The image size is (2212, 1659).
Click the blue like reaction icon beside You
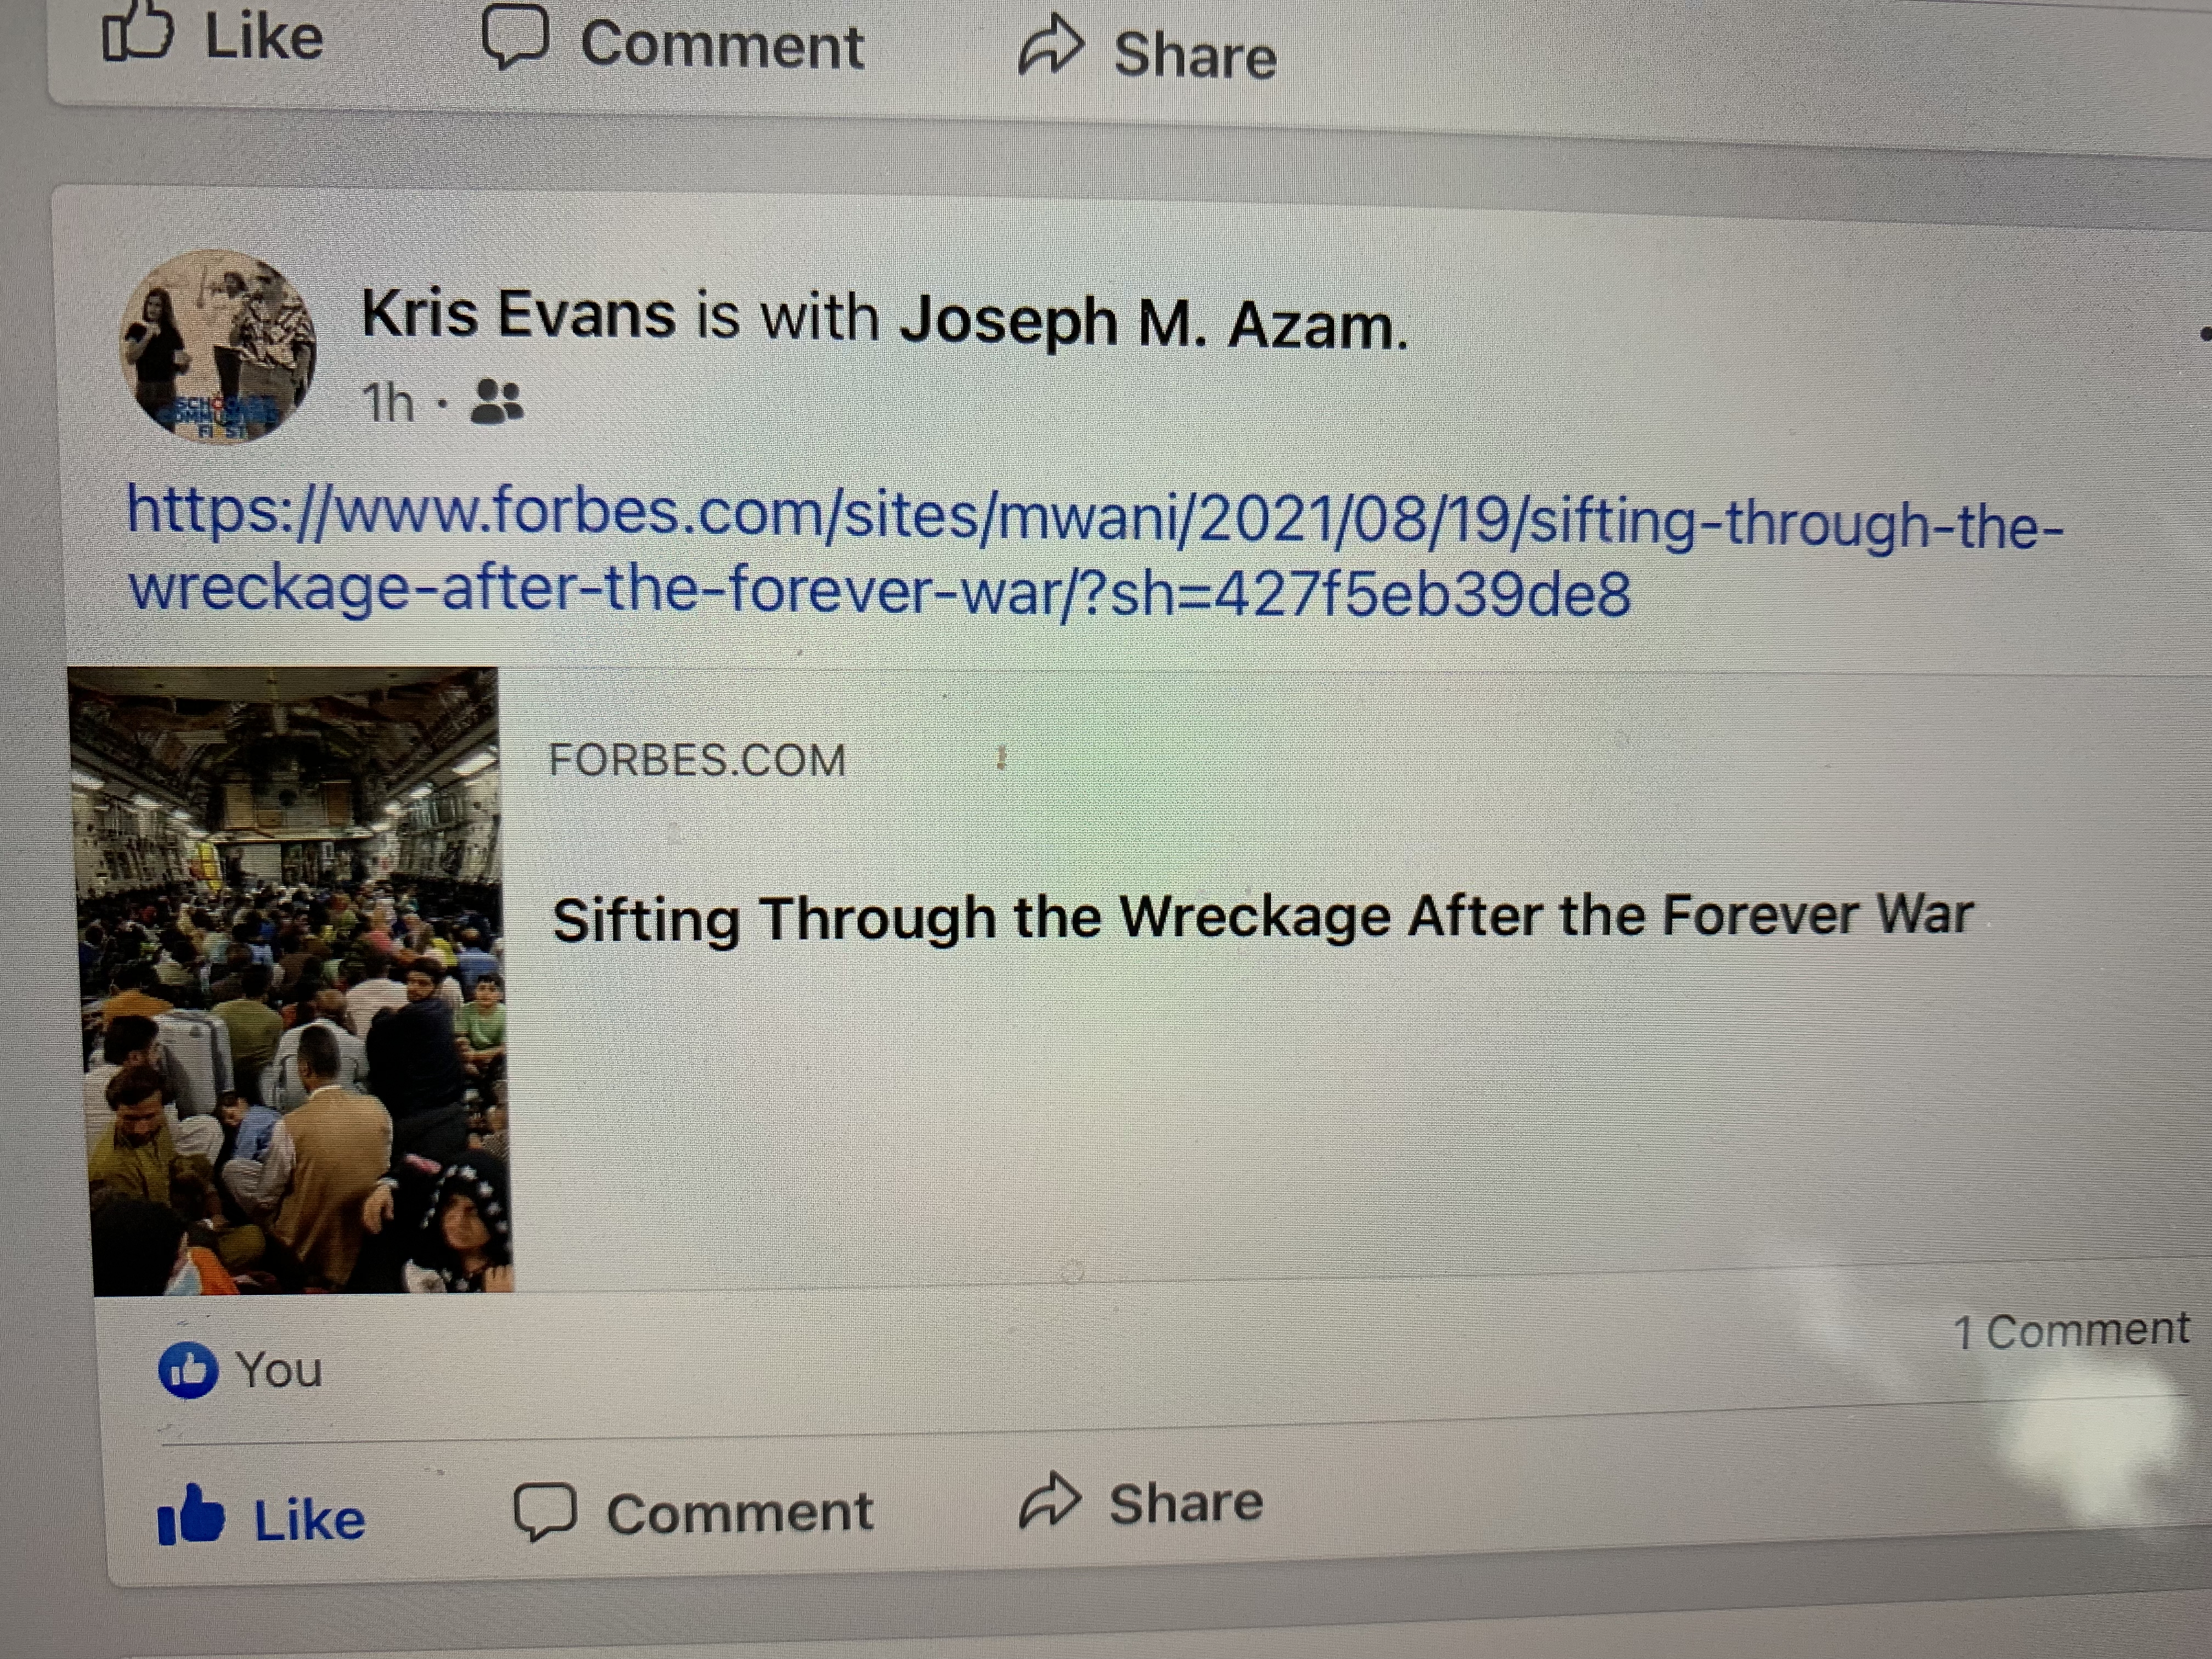[188, 1369]
